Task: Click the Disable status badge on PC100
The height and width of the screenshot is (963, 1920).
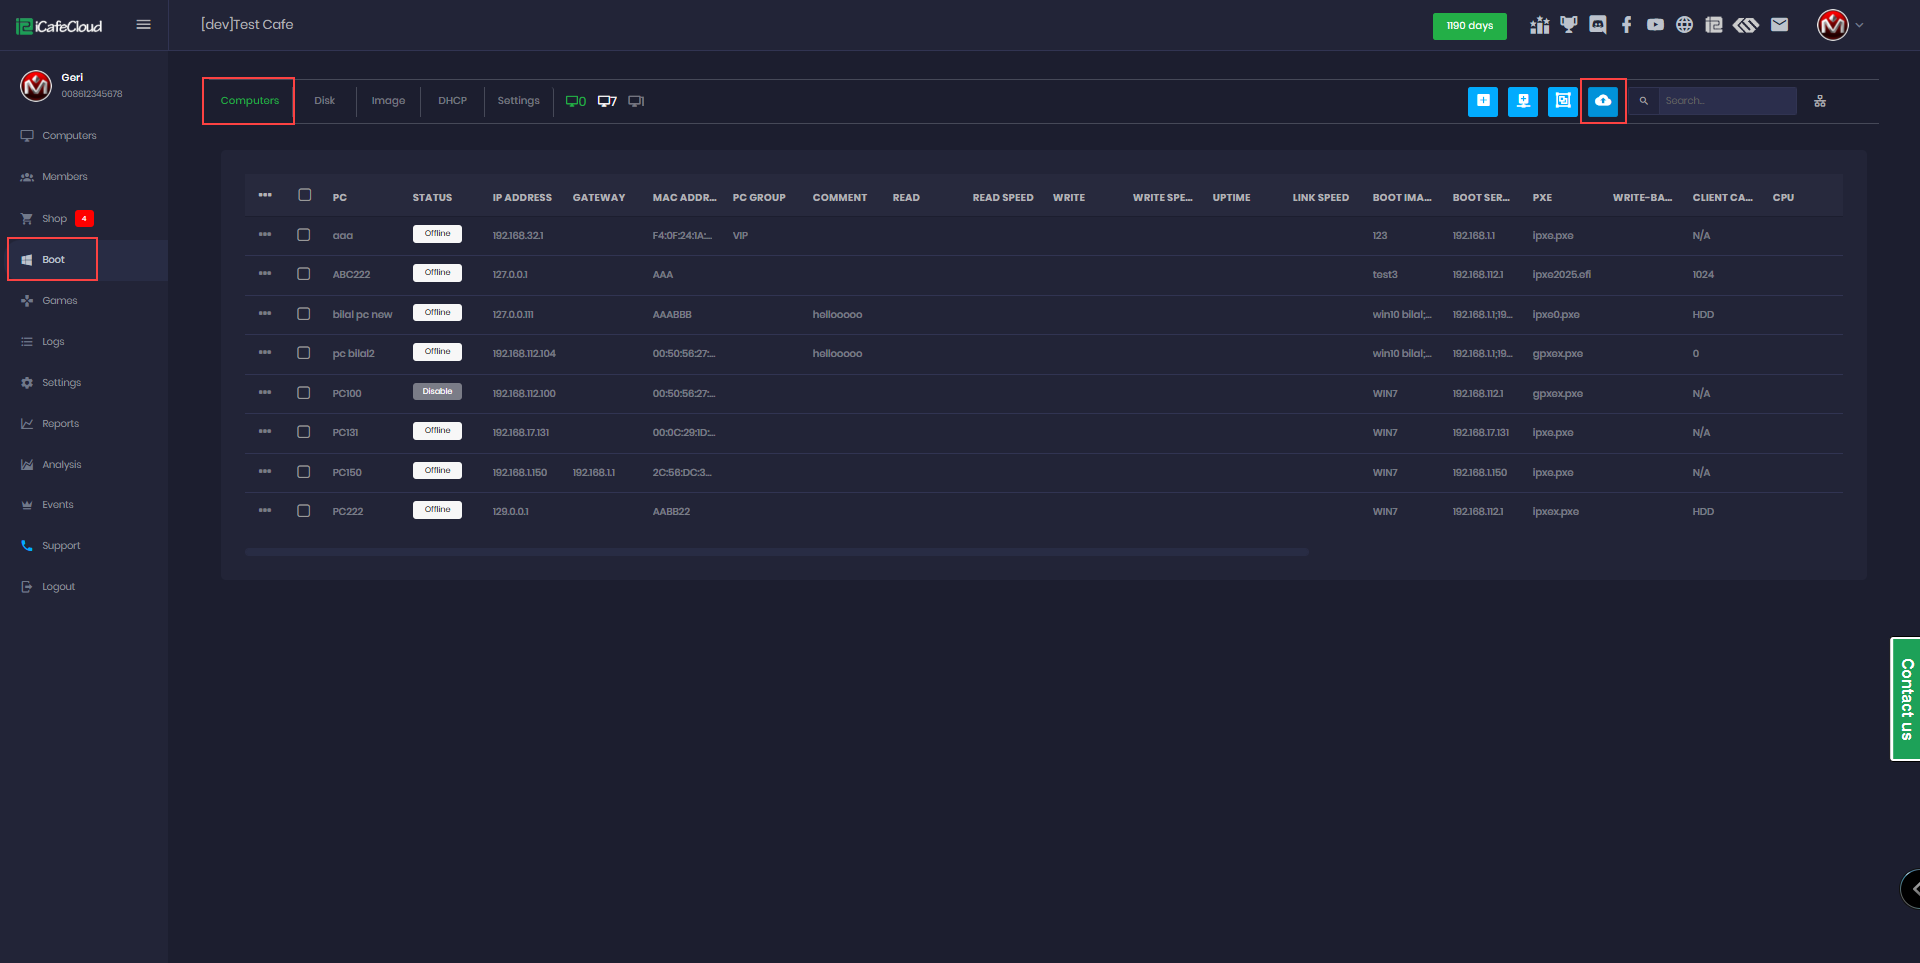Action: point(437,391)
